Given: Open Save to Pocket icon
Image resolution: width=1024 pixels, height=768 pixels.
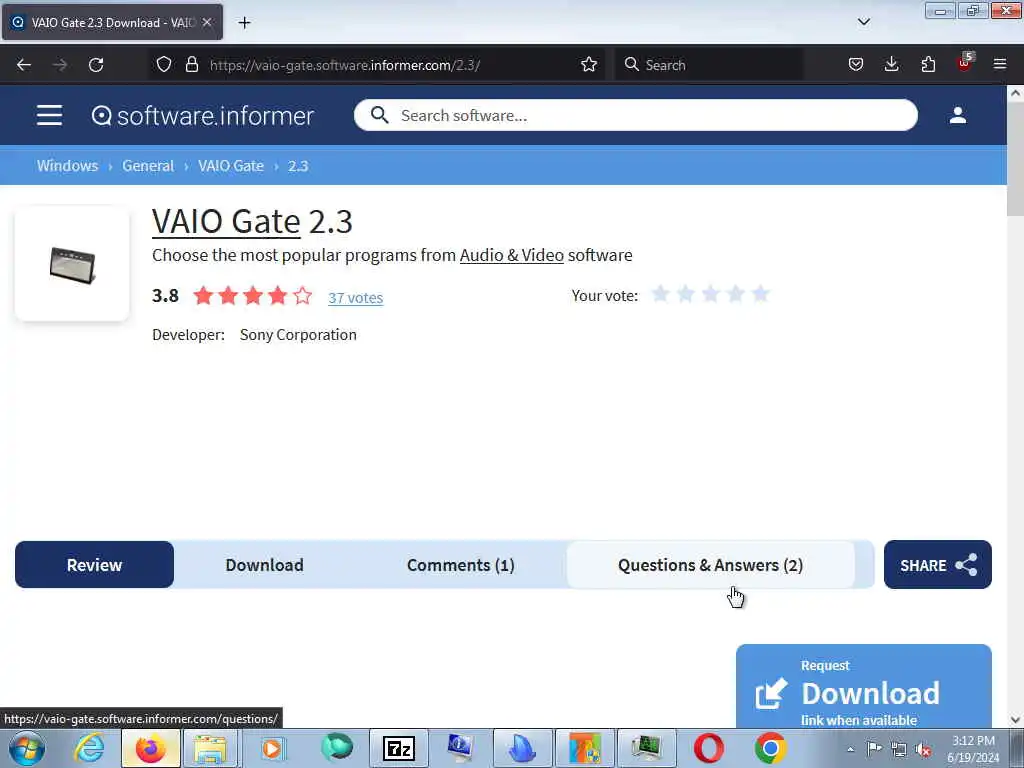Looking at the screenshot, I should (856, 65).
